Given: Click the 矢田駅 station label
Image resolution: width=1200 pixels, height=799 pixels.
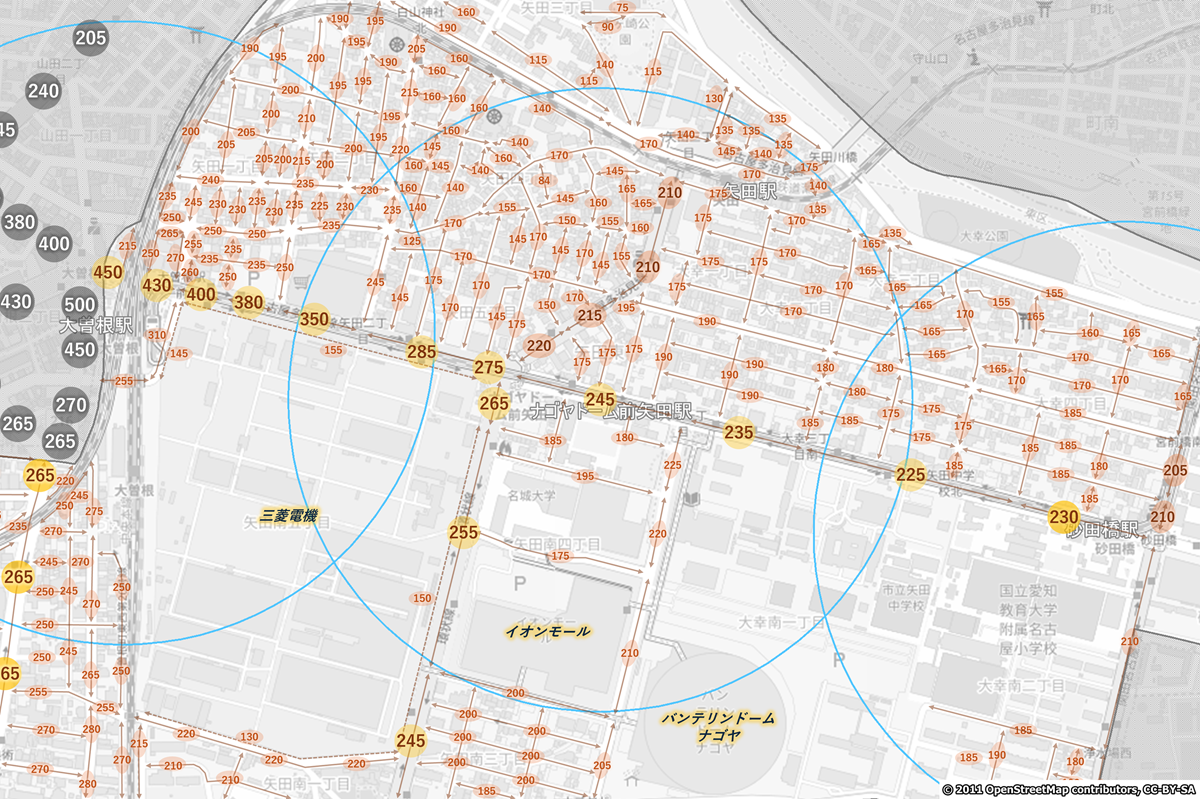Looking at the screenshot, I should click(751, 190).
